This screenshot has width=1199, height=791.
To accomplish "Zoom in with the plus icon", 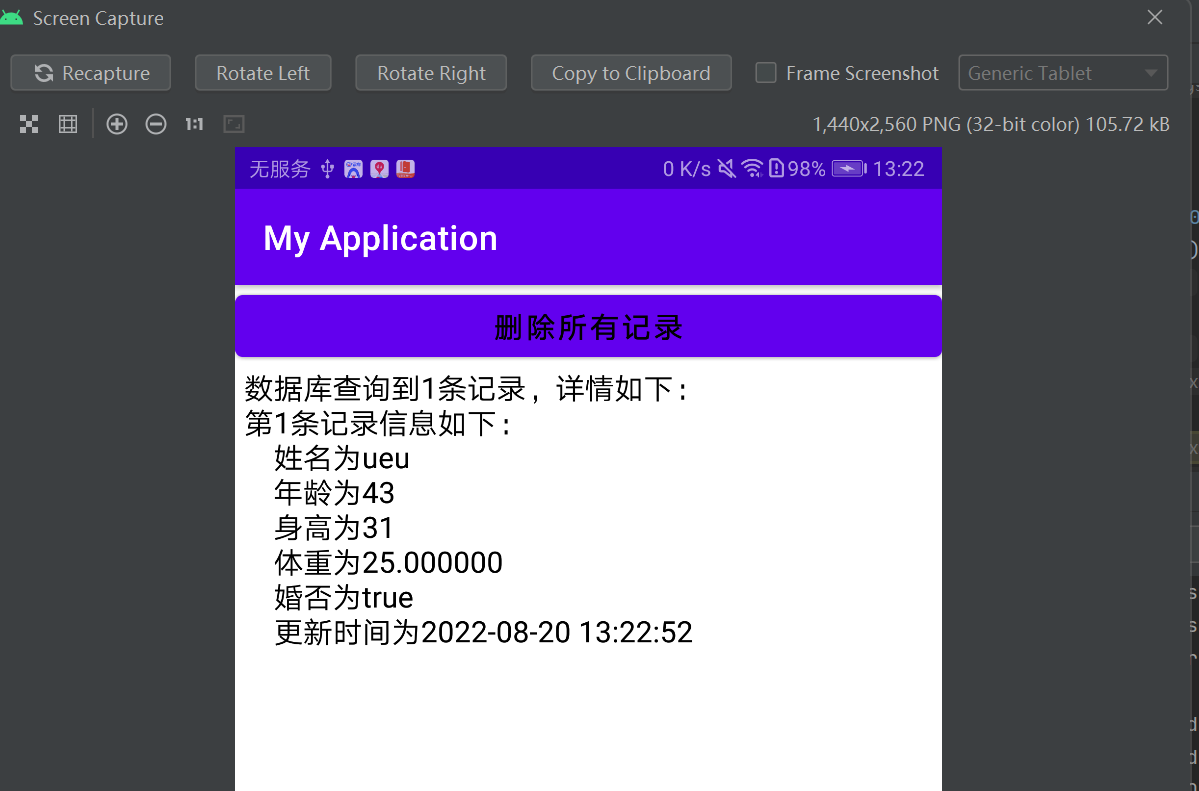I will pyautogui.click(x=117, y=124).
